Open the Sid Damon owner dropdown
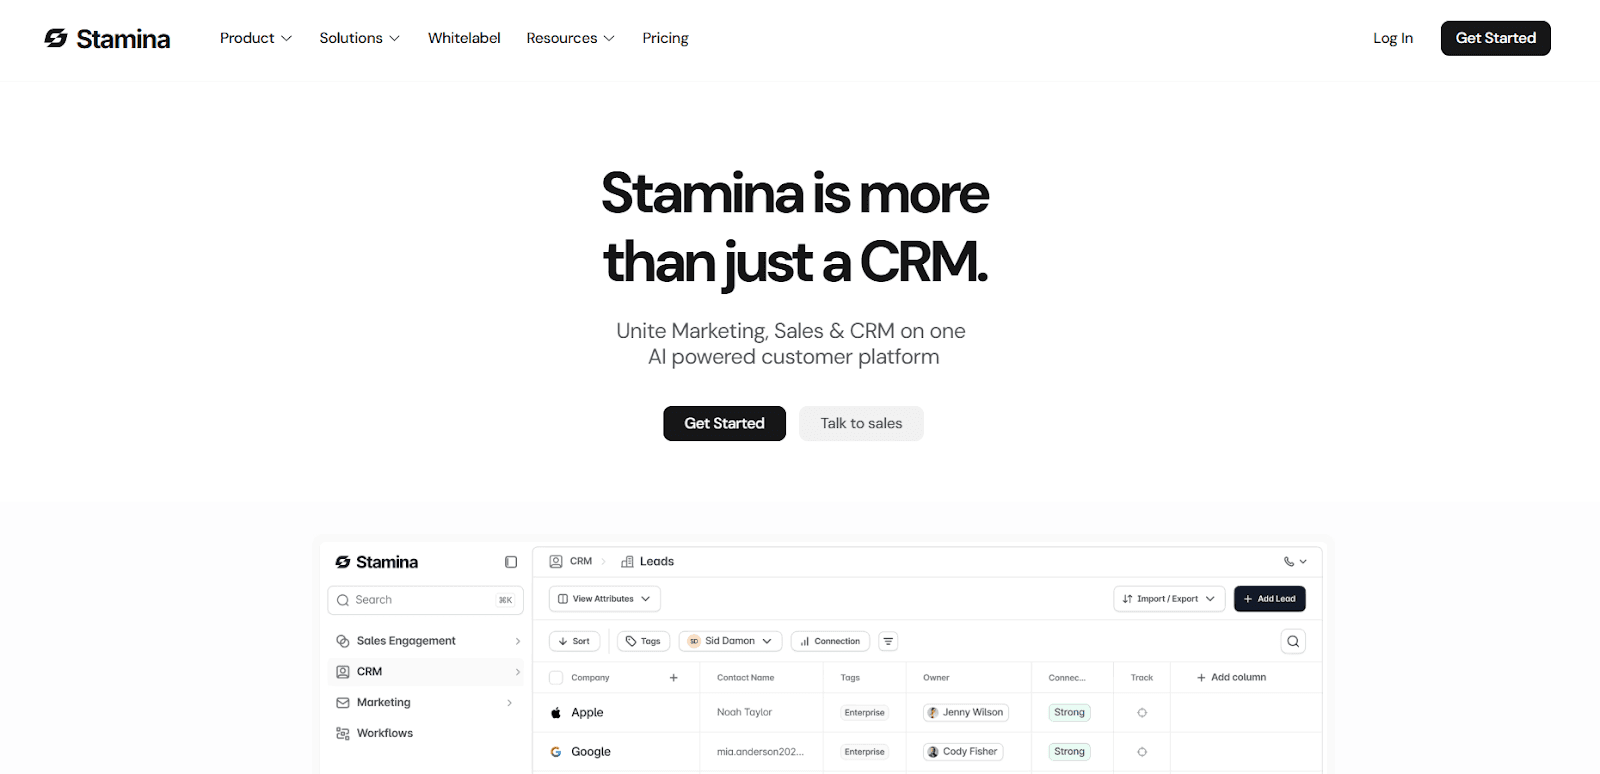 coord(730,641)
